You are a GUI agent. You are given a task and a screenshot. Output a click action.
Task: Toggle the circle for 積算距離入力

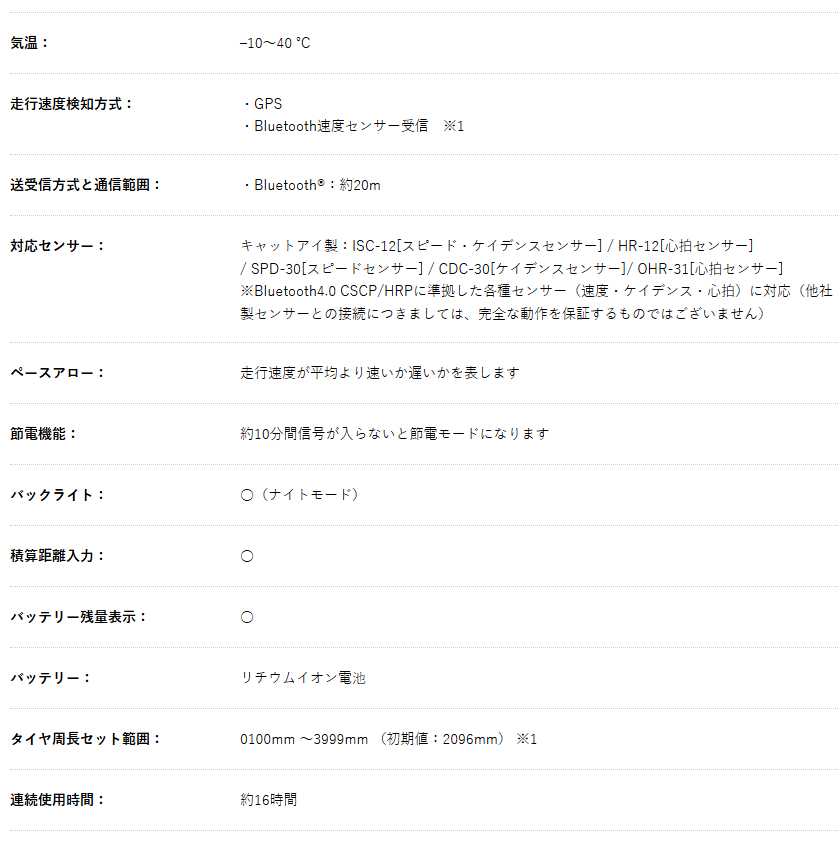point(246,555)
